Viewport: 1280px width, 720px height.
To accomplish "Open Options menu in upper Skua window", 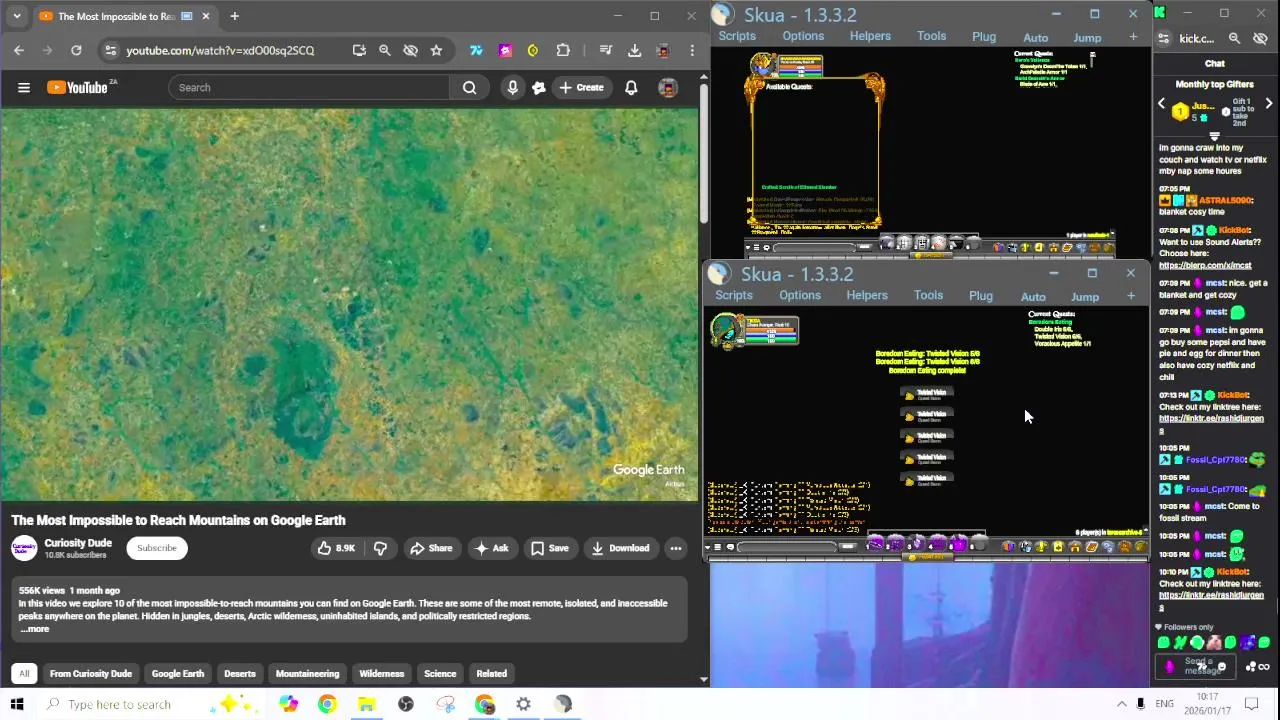I will click(x=803, y=37).
